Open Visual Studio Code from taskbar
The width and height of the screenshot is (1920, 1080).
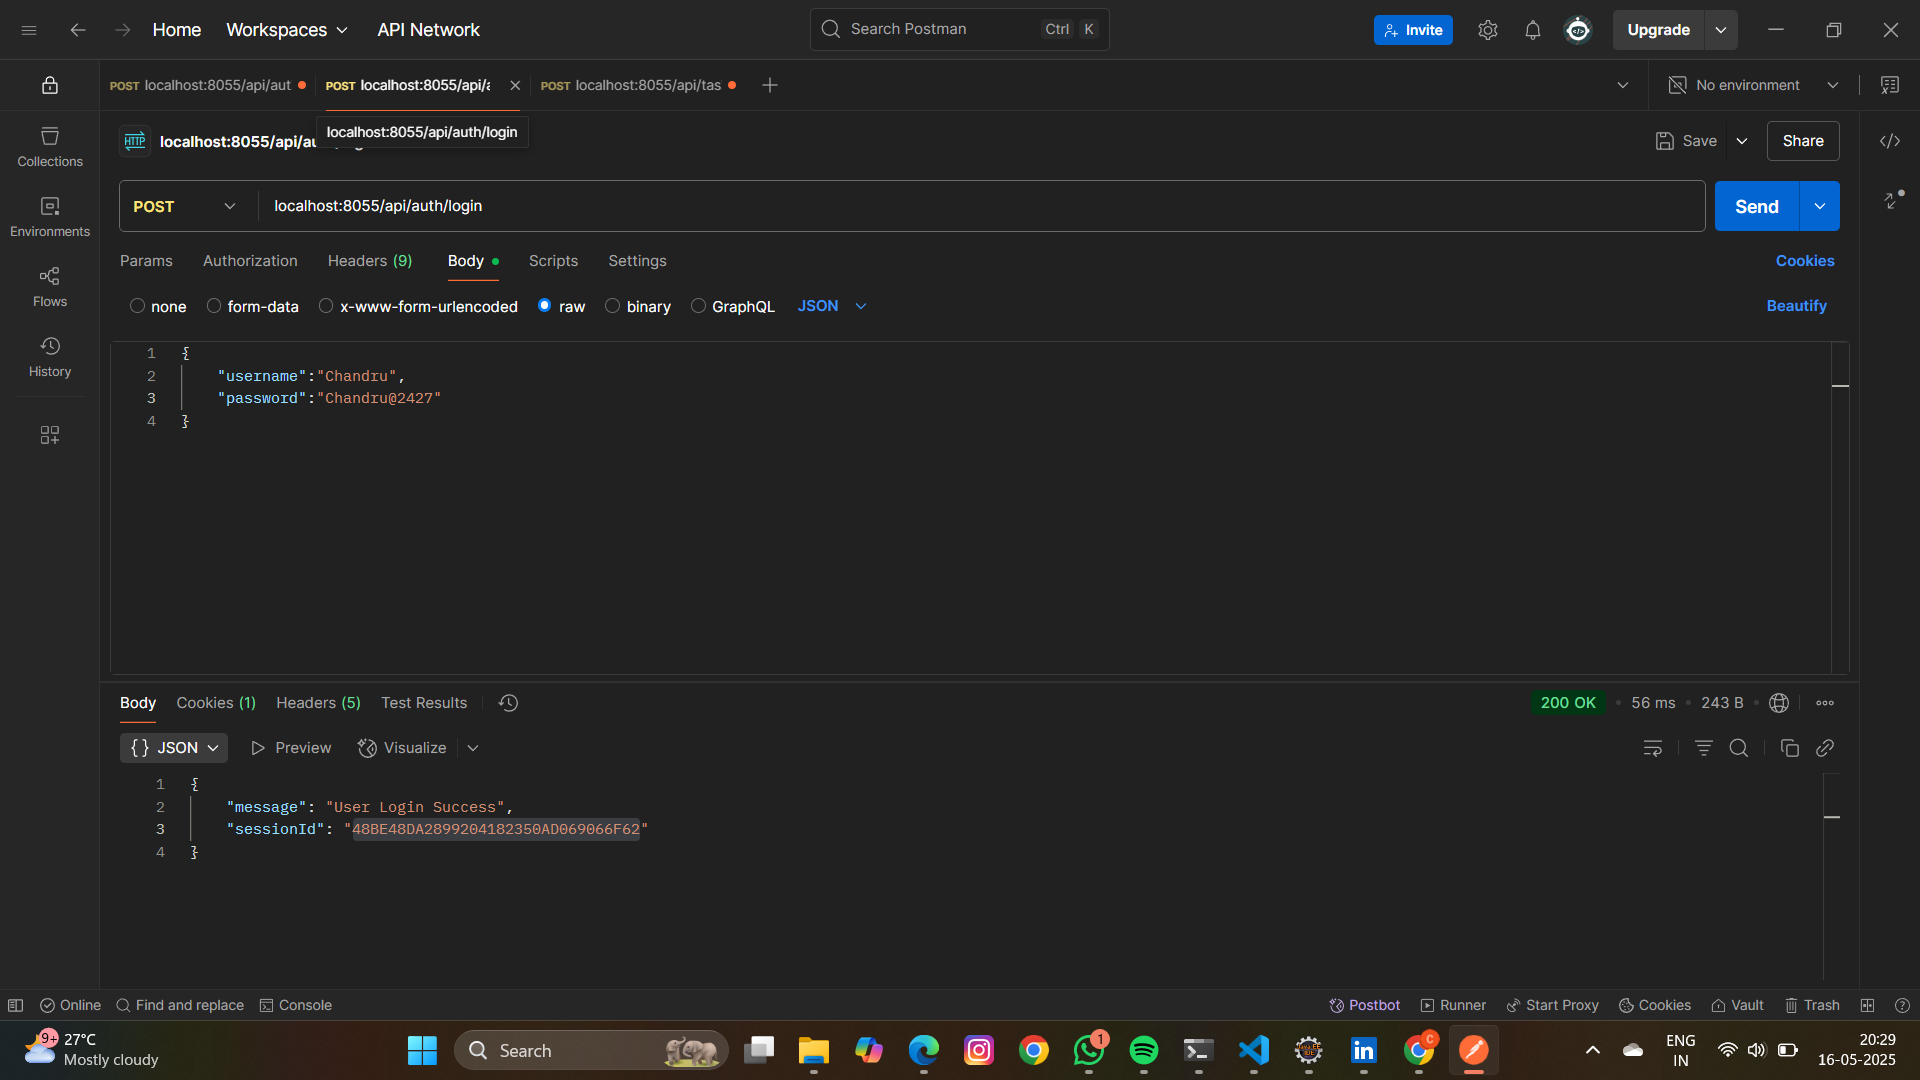click(1253, 1050)
